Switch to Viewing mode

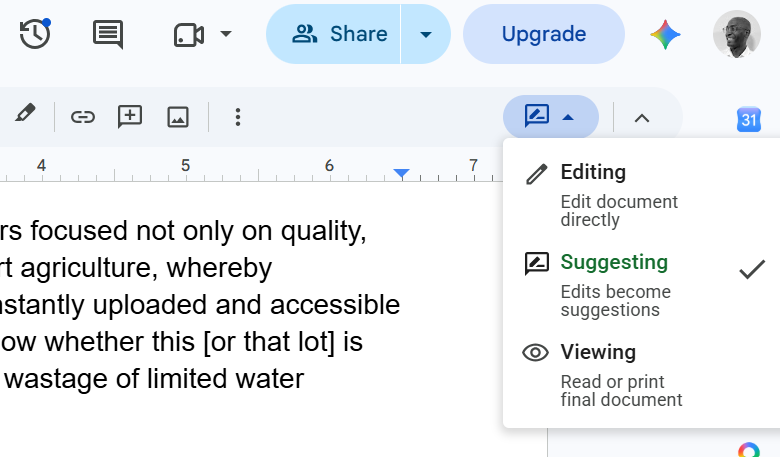[642, 374]
